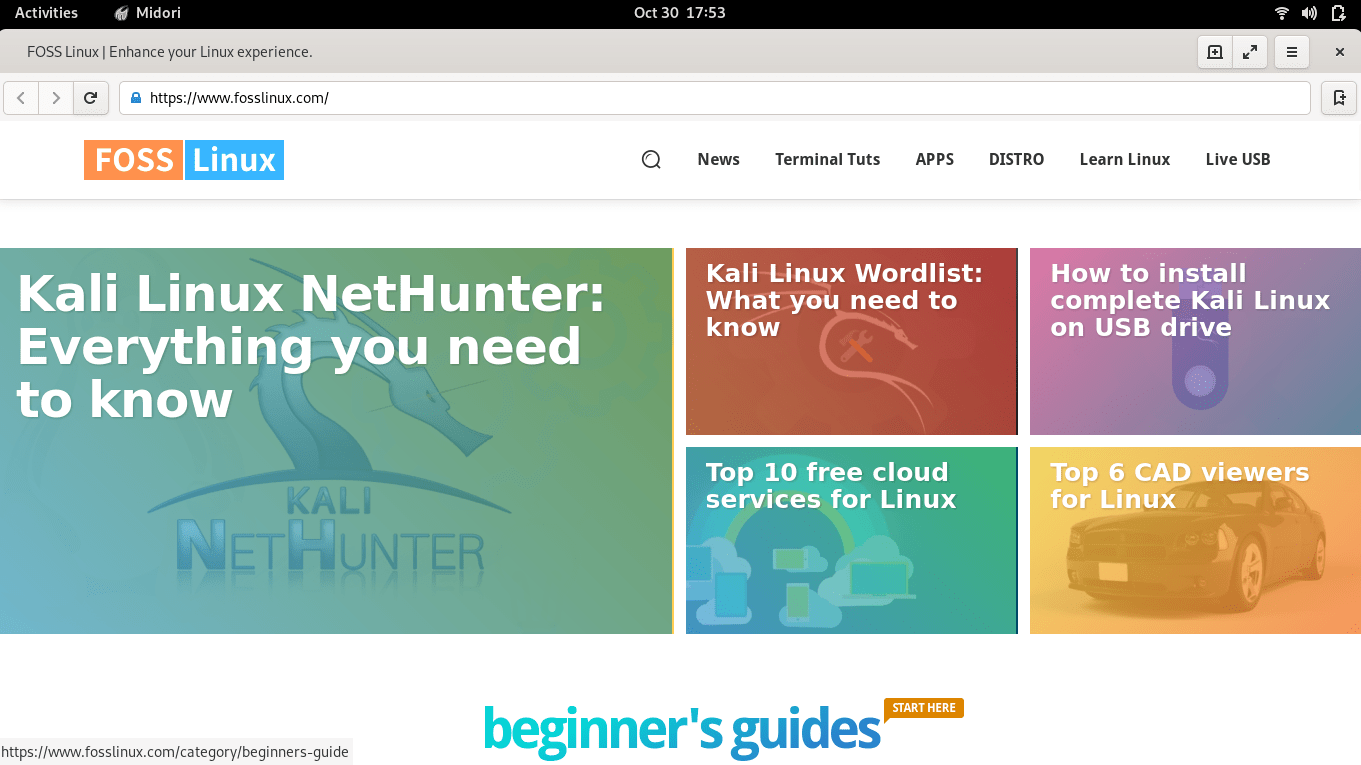This screenshot has width=1361, height=765.
Task: Click the tab title FOSS Linux Enhance your Linux experience
Action: (x=170, y=52)
